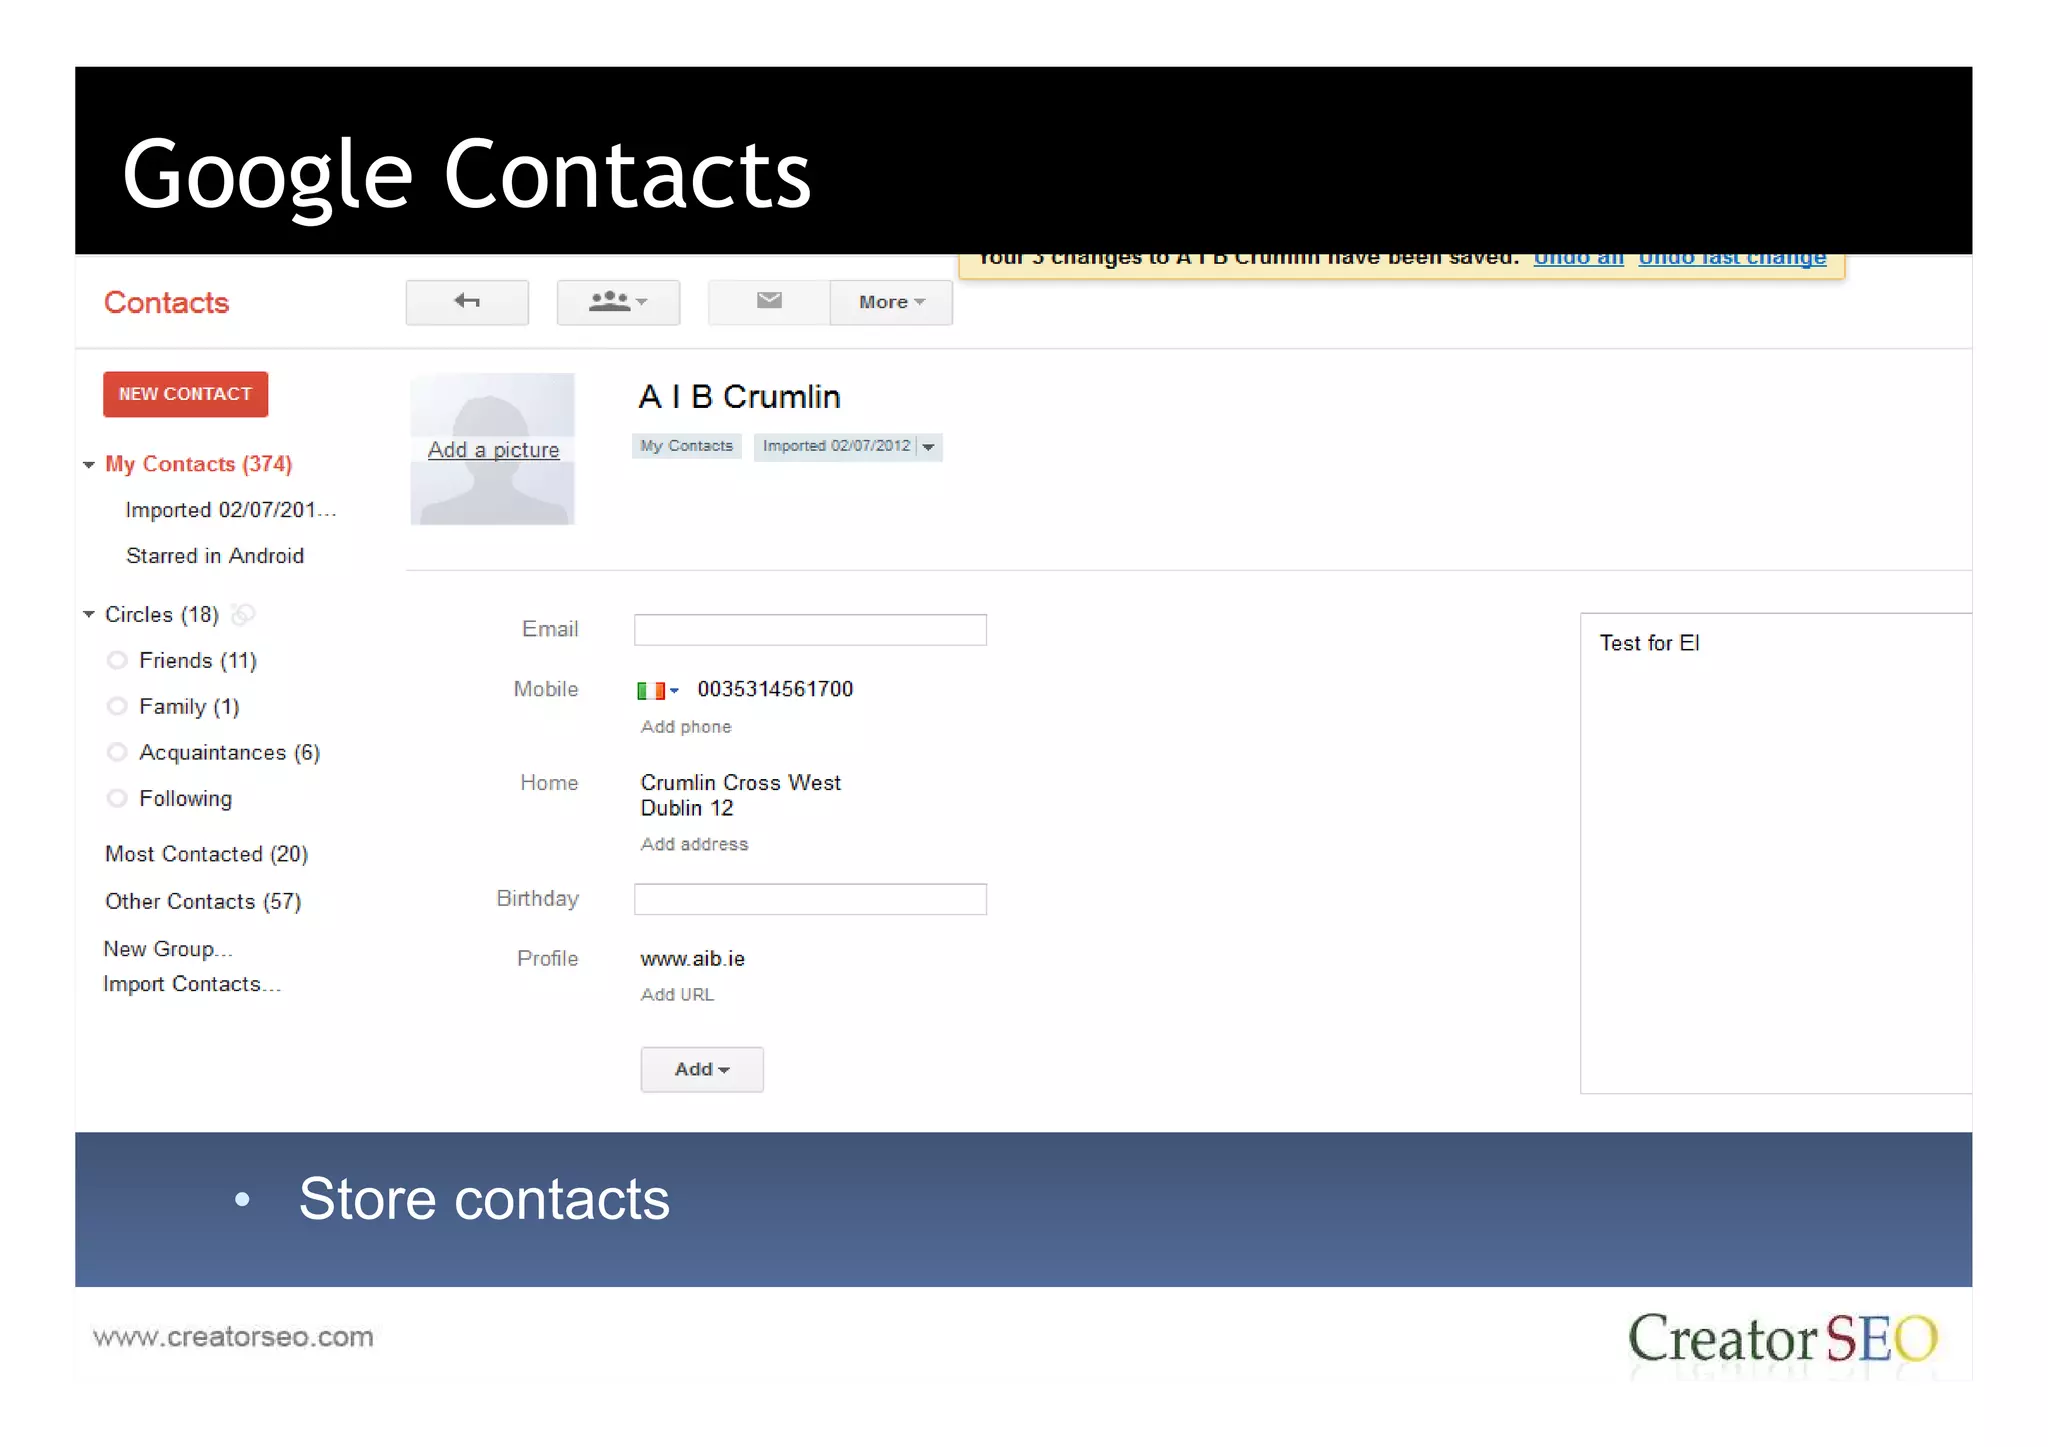Click the back arrow toolbar button
2048x1447 pixels.
[x=467, y=302]
